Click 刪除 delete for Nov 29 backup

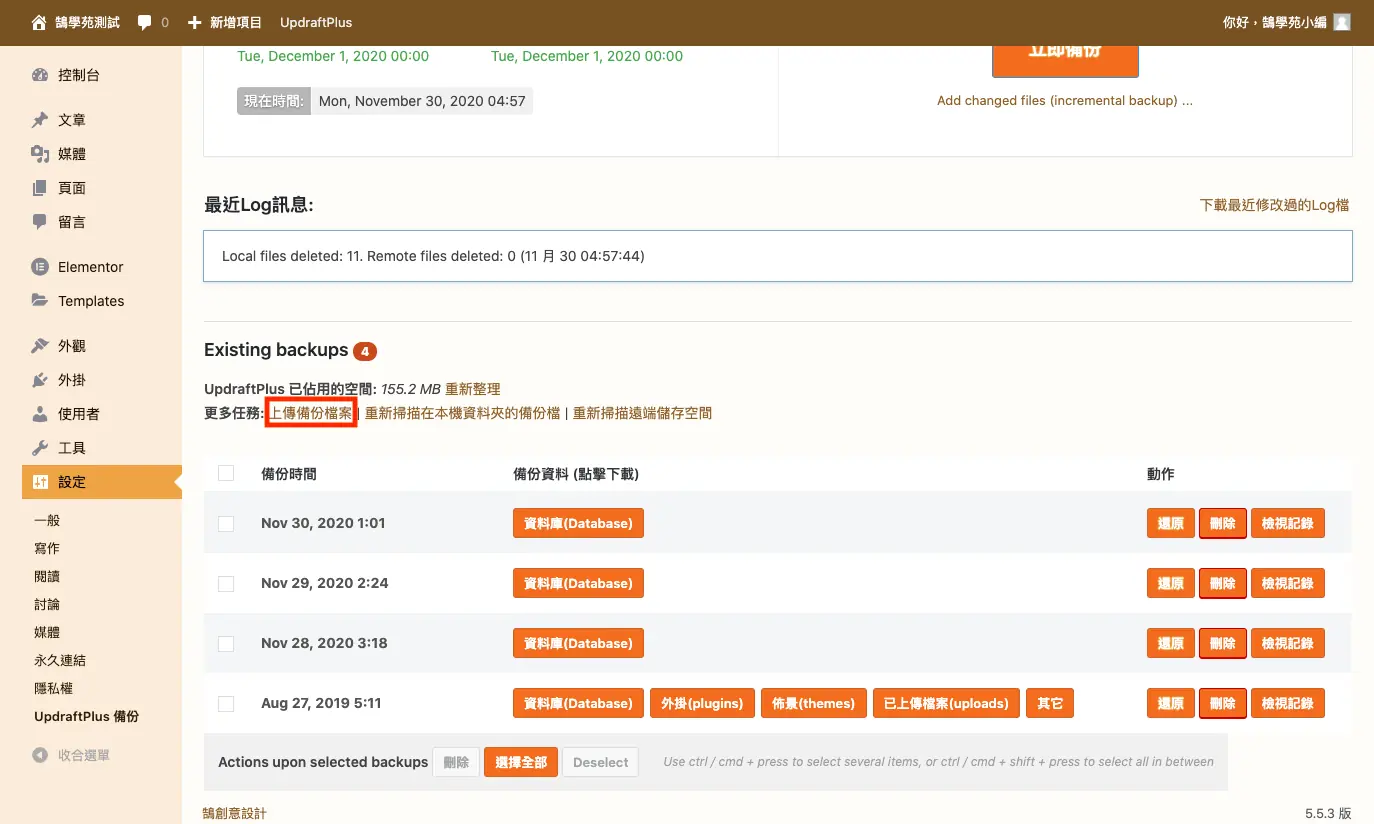coord(1223,583)
